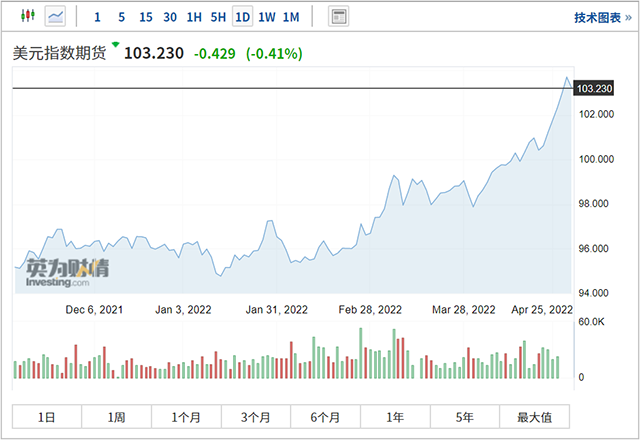This screenshot has width=640, height=440.
Task: Show the 1年 time range
Action: (x=395, y=417)
